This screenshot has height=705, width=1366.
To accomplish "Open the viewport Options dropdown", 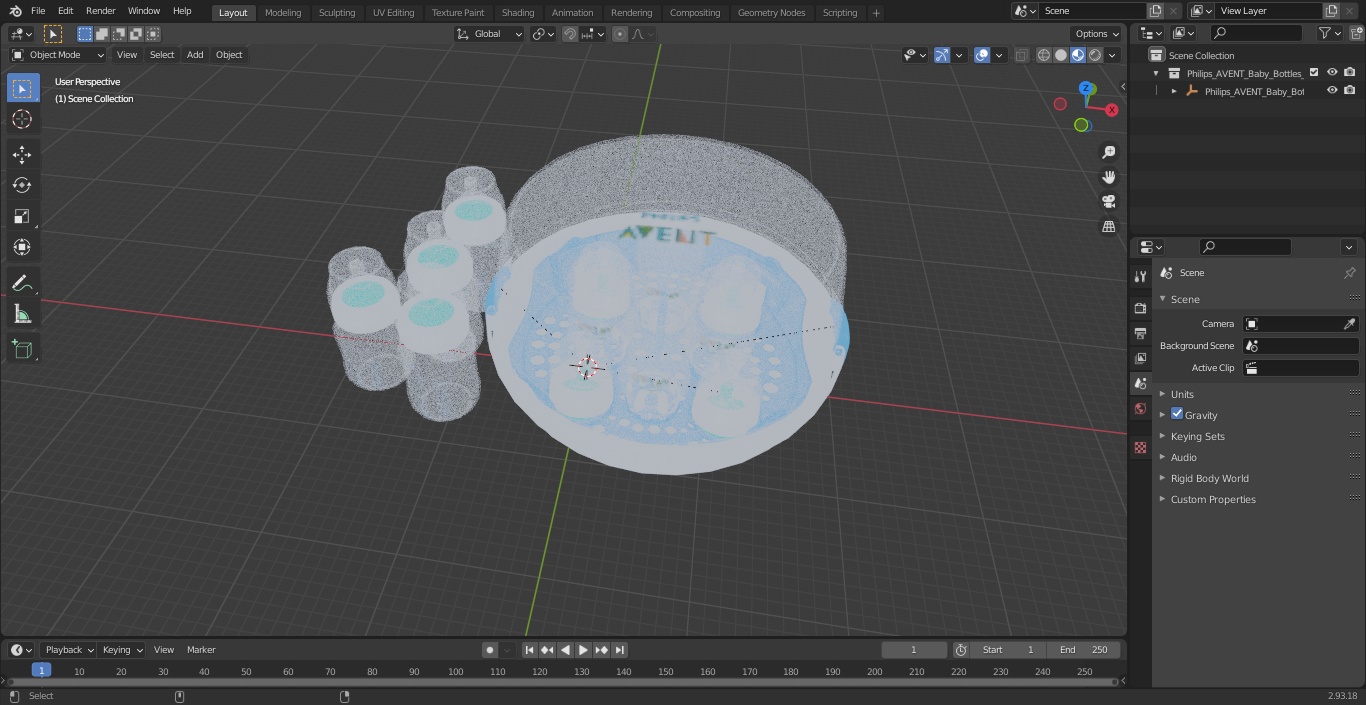I will 1097,34.
